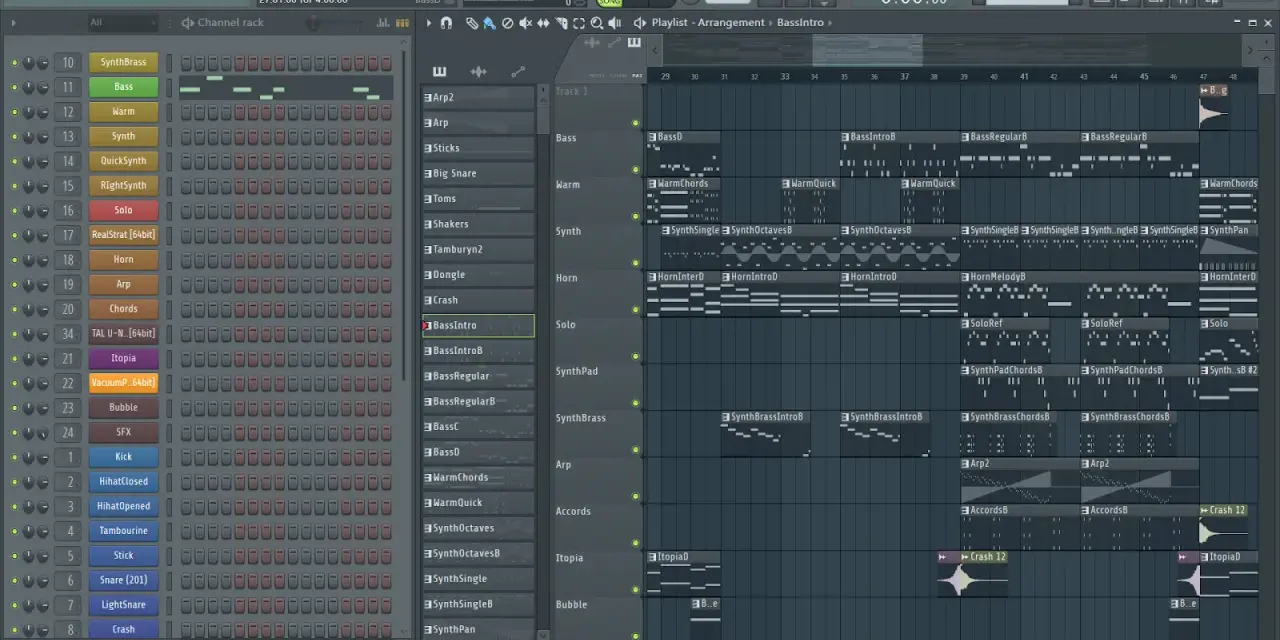
Task: Select the Snare (201) channel button
Action: coord(123,580)
